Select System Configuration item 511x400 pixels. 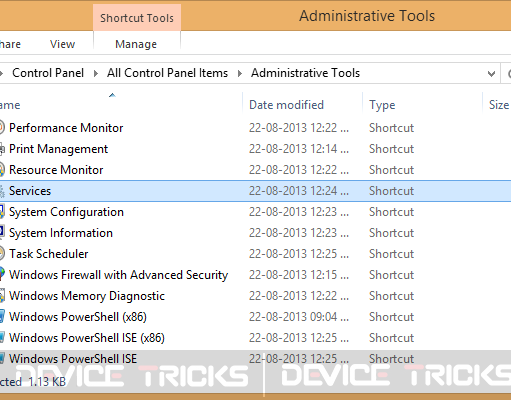click(66, 212)
